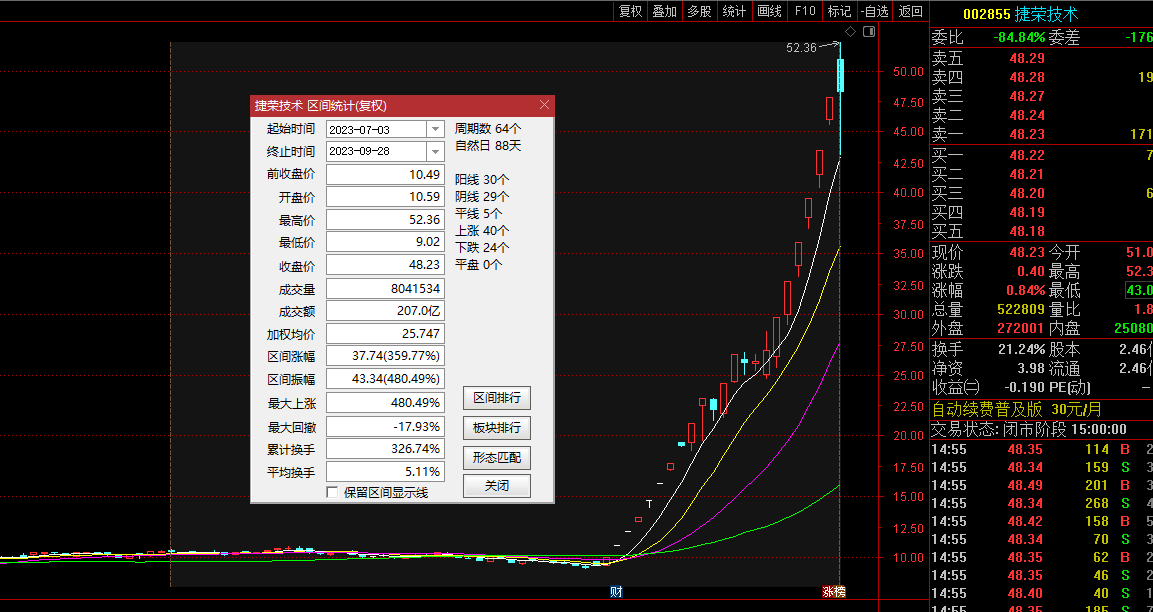1153x612 pixels.
Task: Toggle the side panel icon above the chart
Action: coord(868,32)
